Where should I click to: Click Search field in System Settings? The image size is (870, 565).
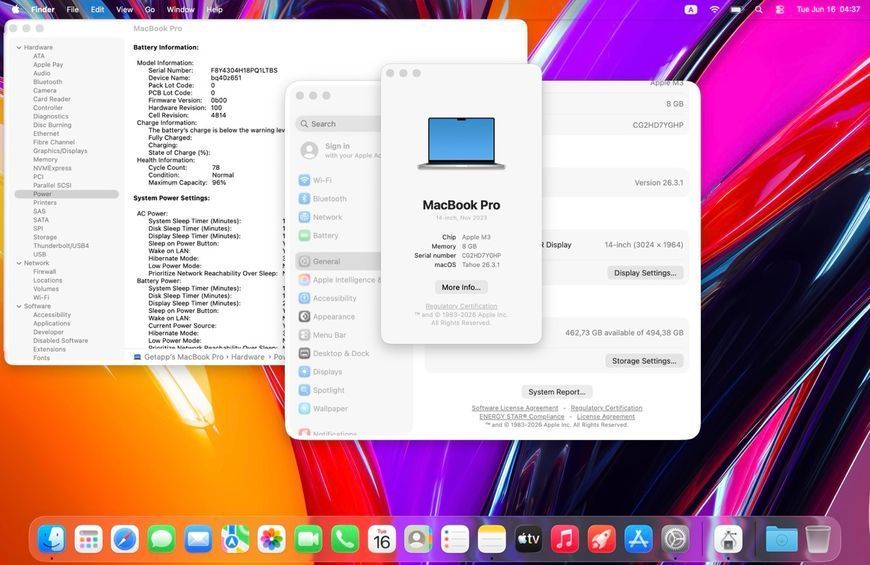point(340,124)
